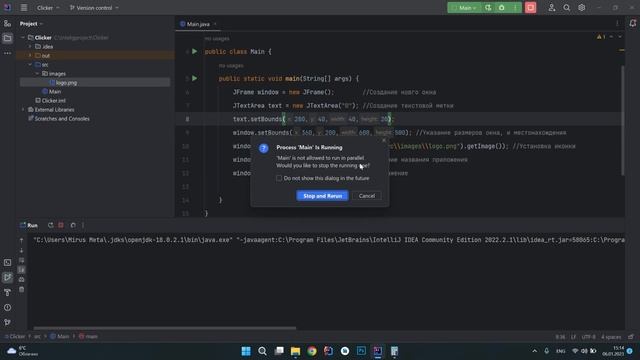Expand the .idea folder

(30, 47)
